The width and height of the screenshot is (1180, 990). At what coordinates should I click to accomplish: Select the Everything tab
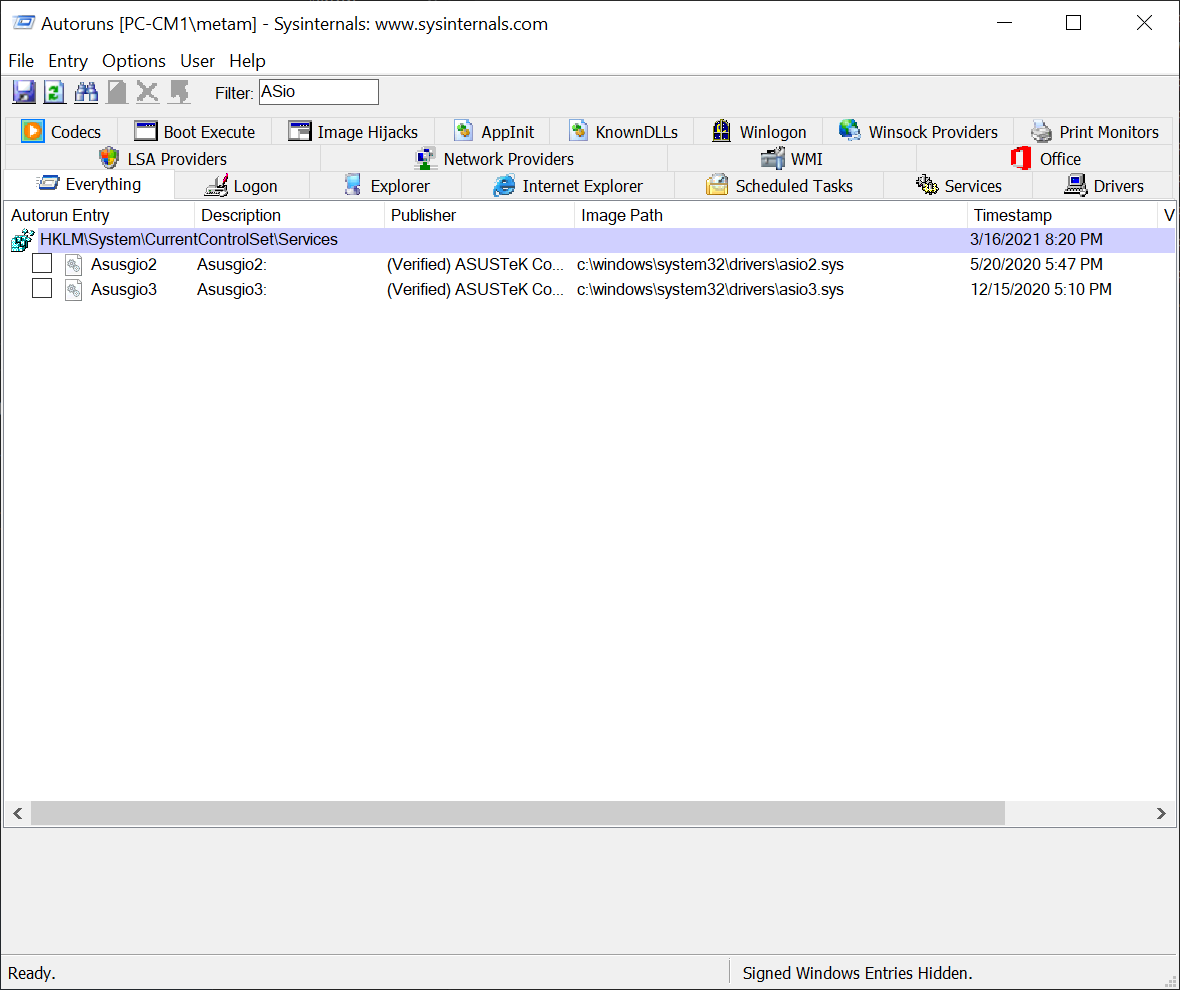click(89, 184)
